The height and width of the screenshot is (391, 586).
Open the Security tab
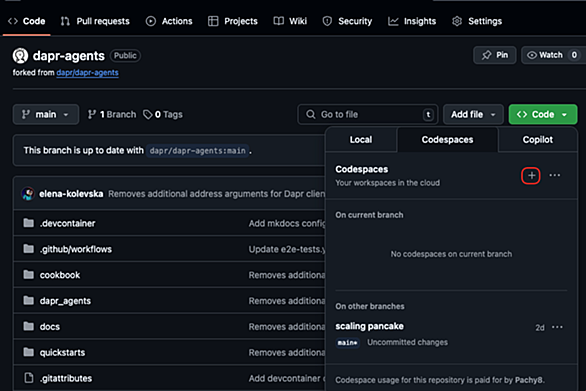(347, 21)
